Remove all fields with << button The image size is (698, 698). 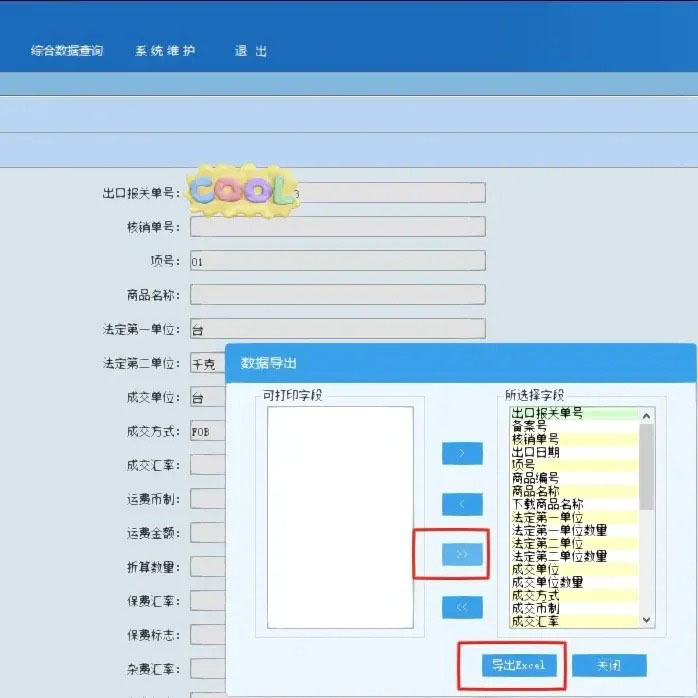[x=462, y=607]
